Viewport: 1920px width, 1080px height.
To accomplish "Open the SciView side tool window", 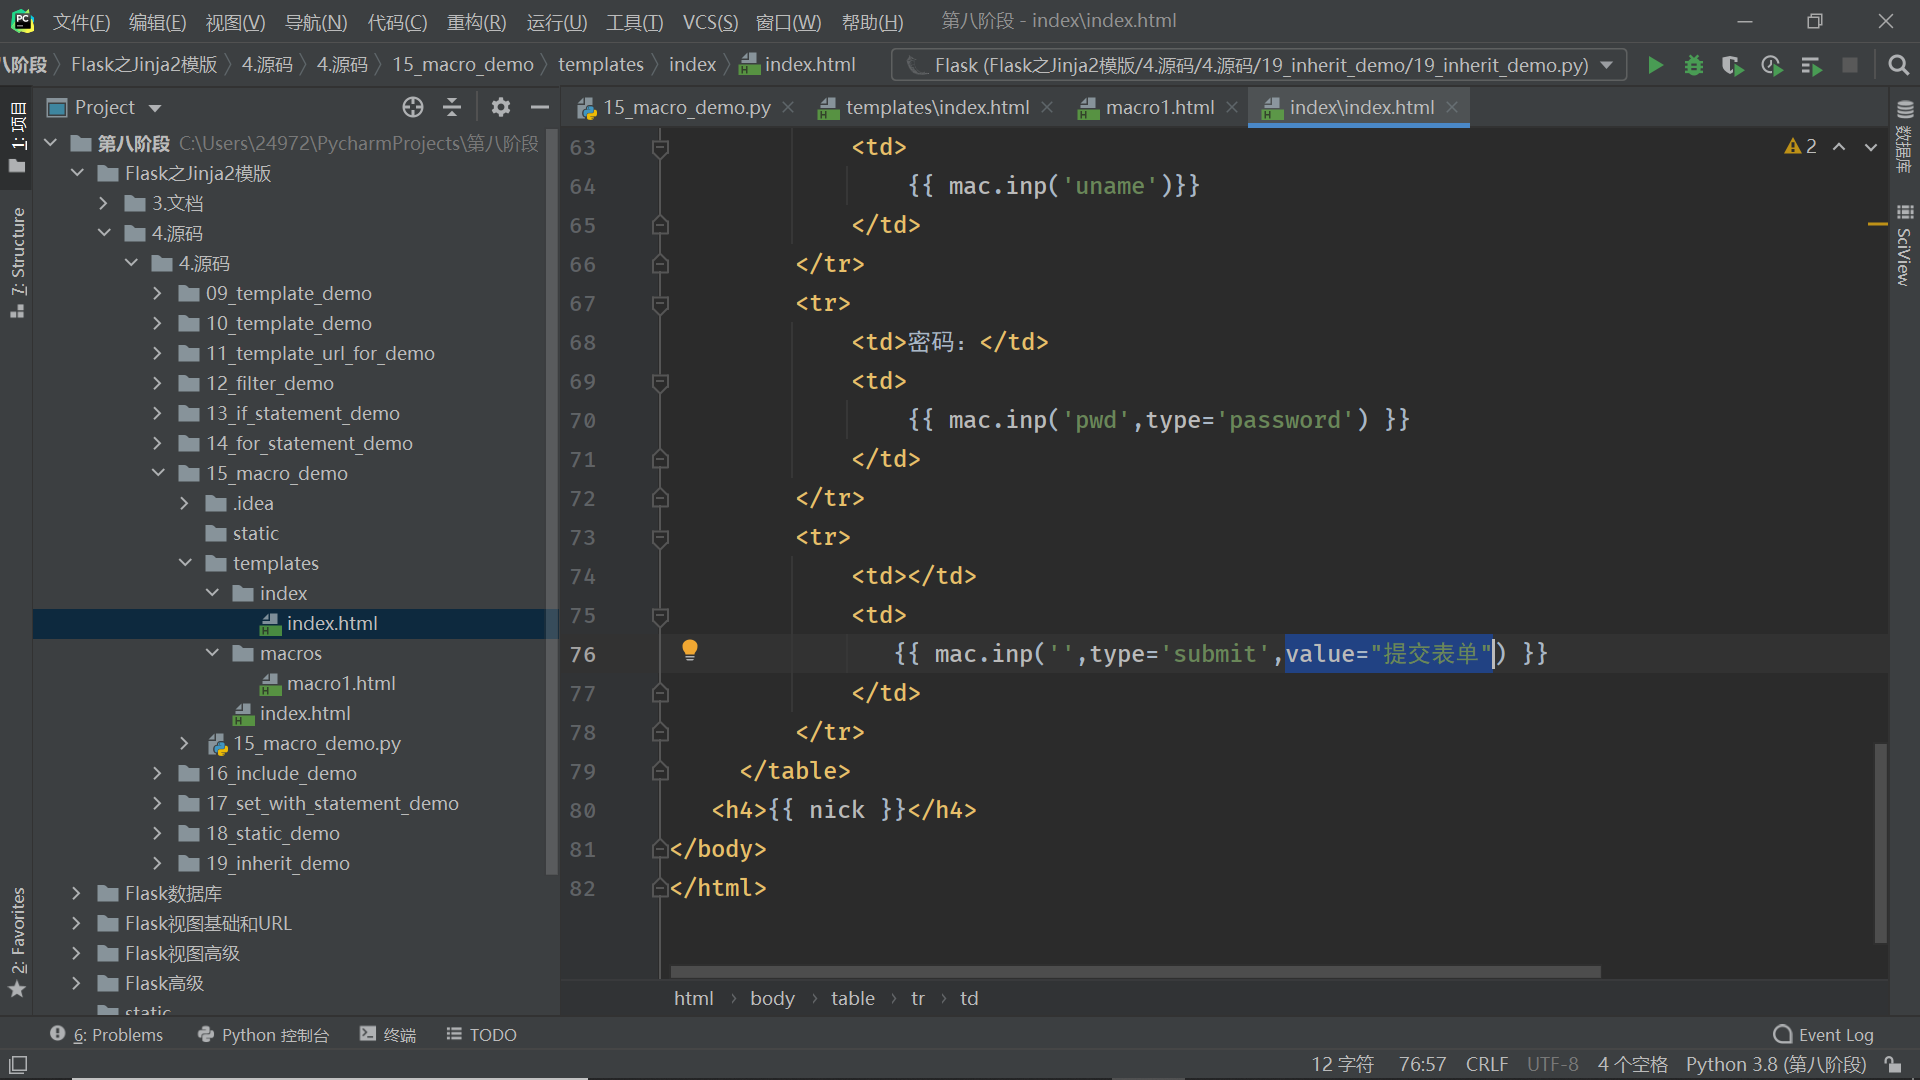I will (1904, 245).
